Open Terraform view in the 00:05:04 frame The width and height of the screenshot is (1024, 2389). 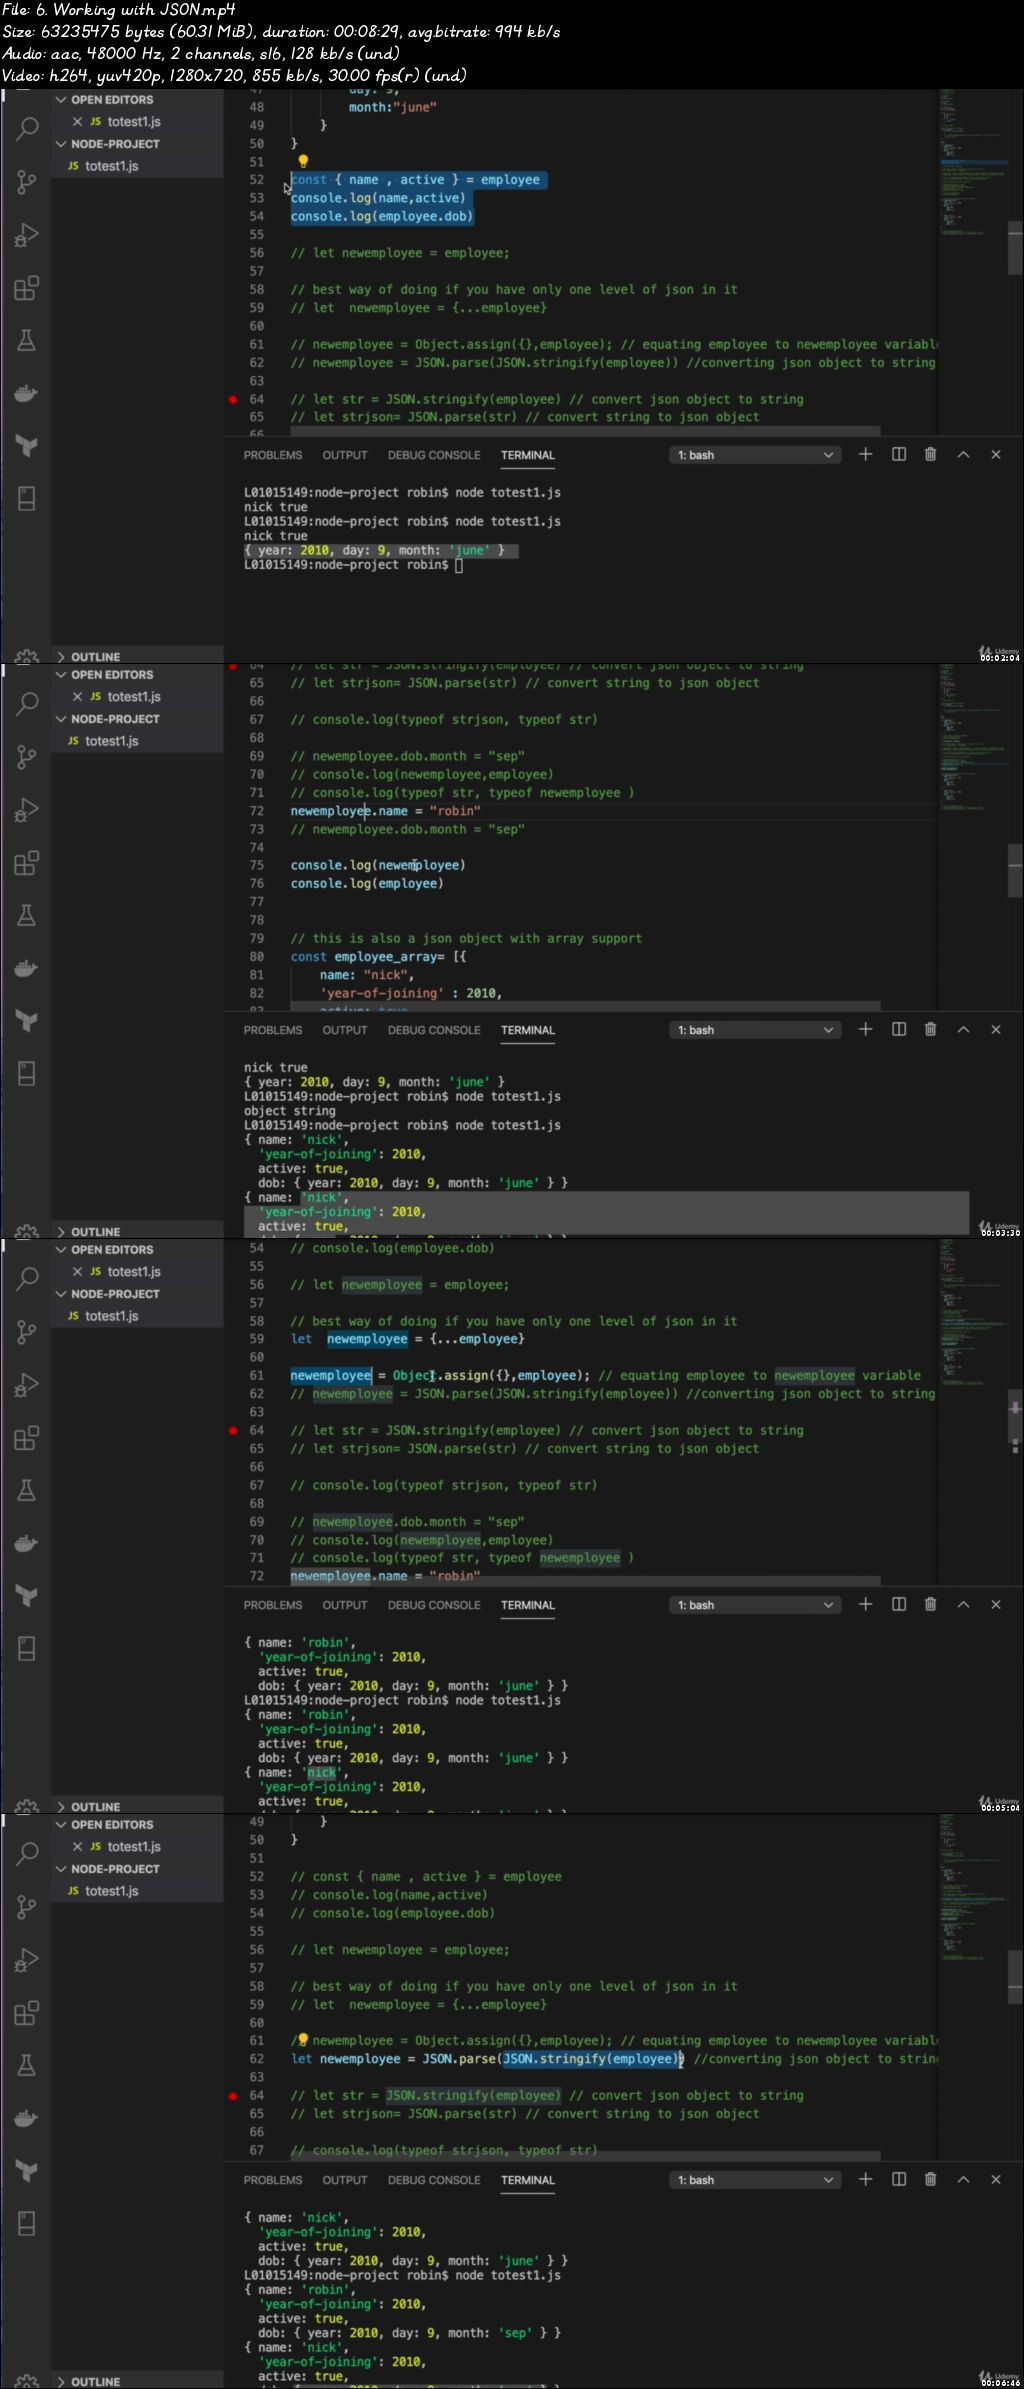coord(27,1596)
